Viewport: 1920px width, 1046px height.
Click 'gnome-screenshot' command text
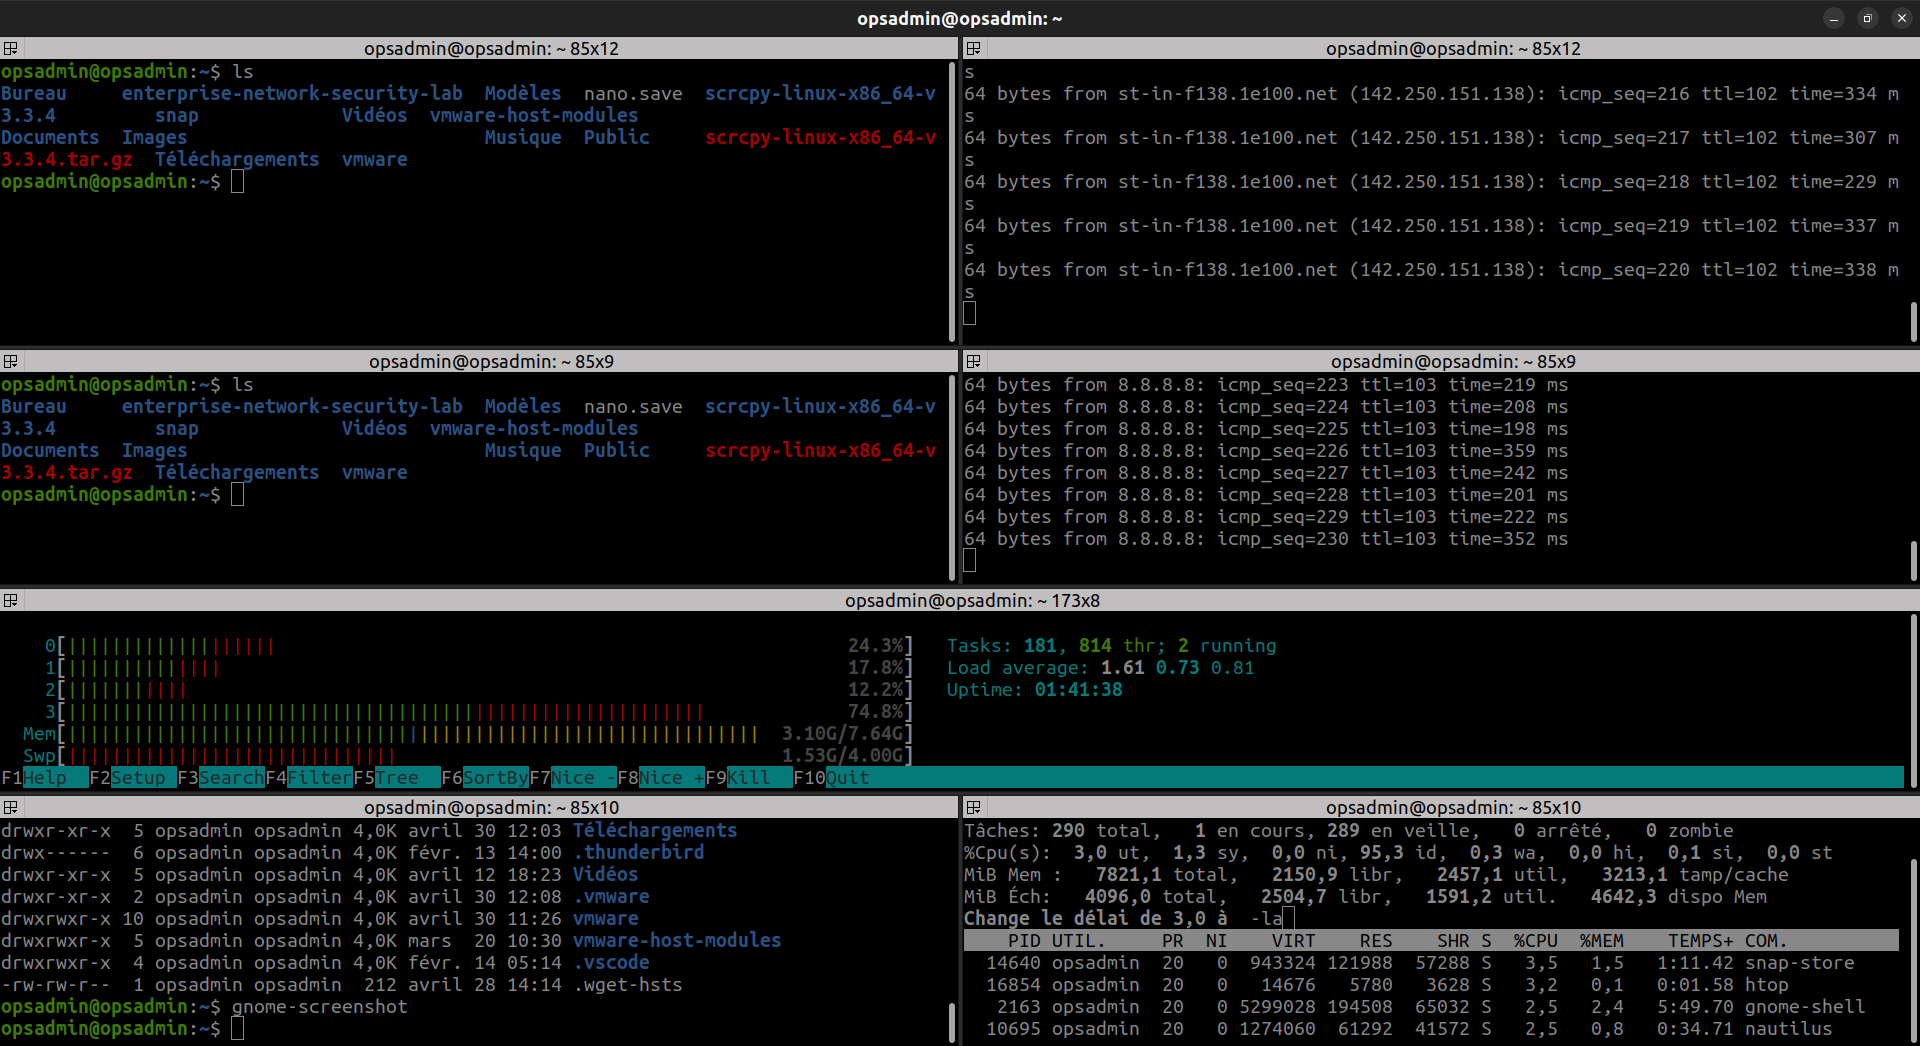click(319, 1006)
